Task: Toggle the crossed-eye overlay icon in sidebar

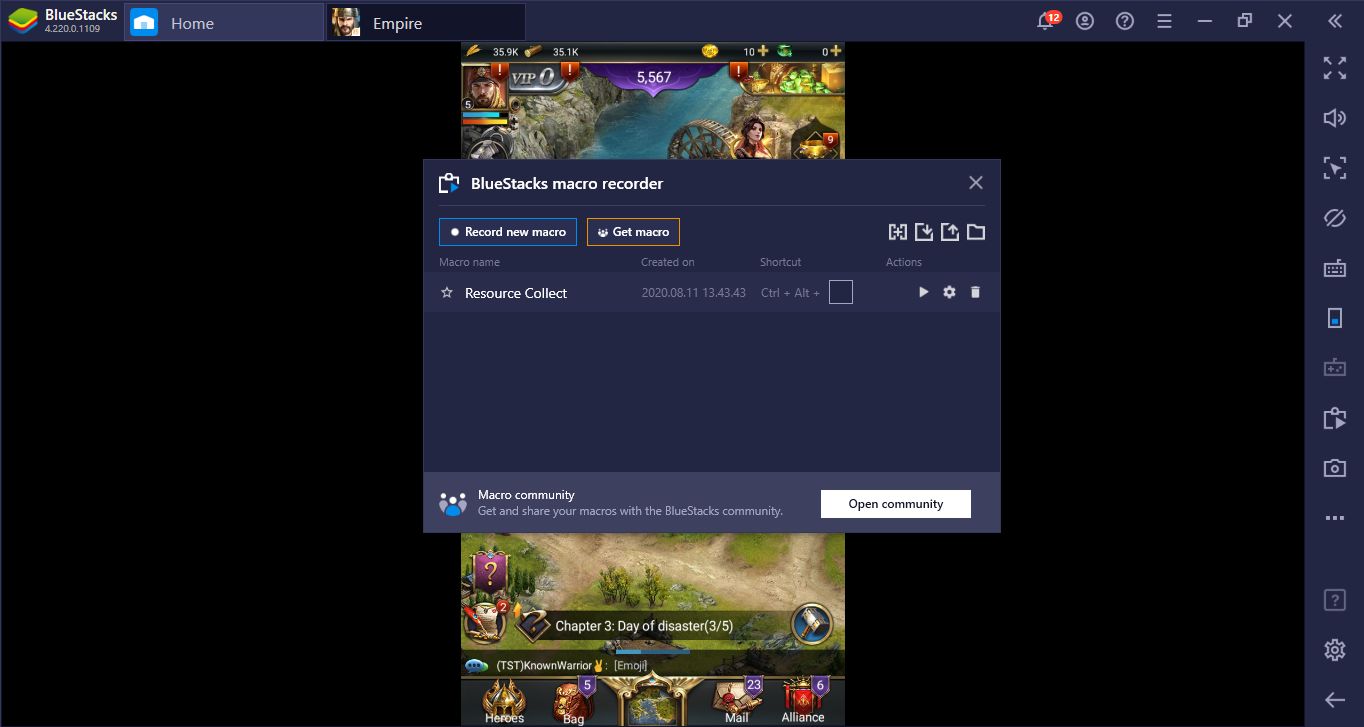Action: click(1335, 218)
